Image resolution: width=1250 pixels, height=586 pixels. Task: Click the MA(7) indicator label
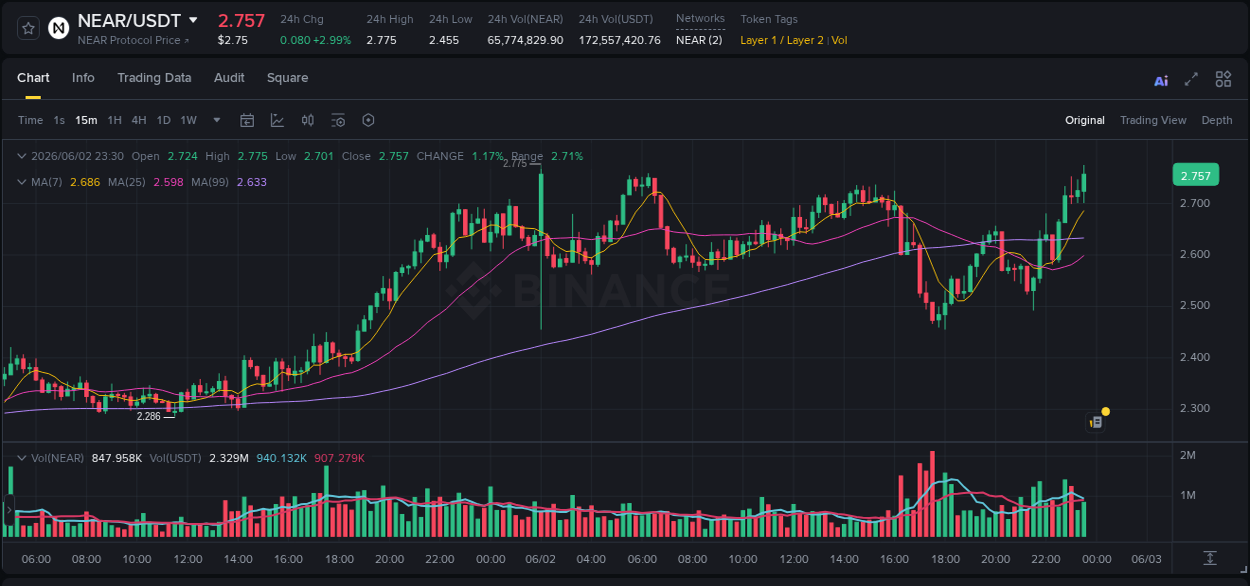(47, 182)
